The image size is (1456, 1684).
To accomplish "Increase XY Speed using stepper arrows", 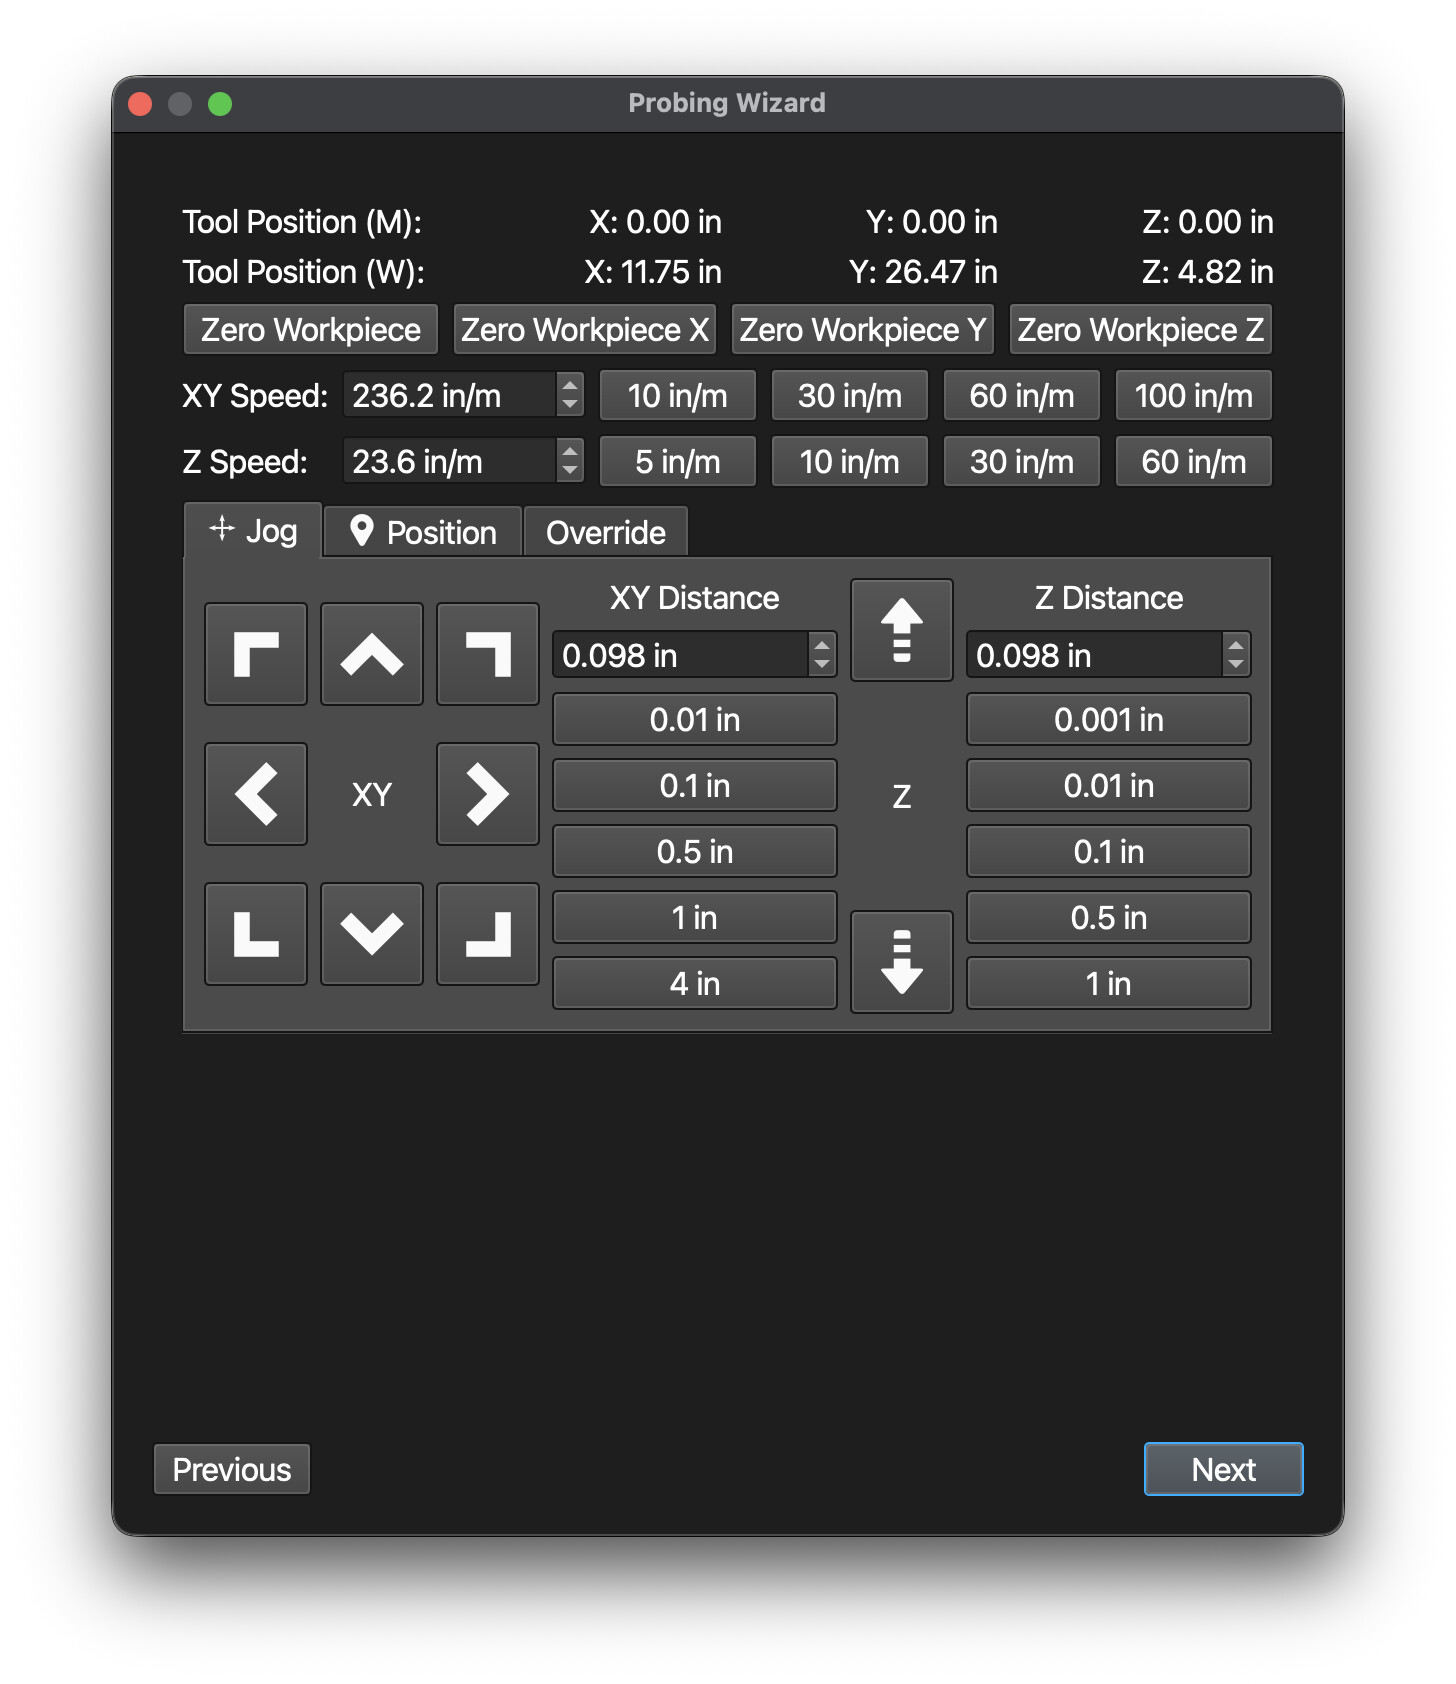I will click(570, 386).
